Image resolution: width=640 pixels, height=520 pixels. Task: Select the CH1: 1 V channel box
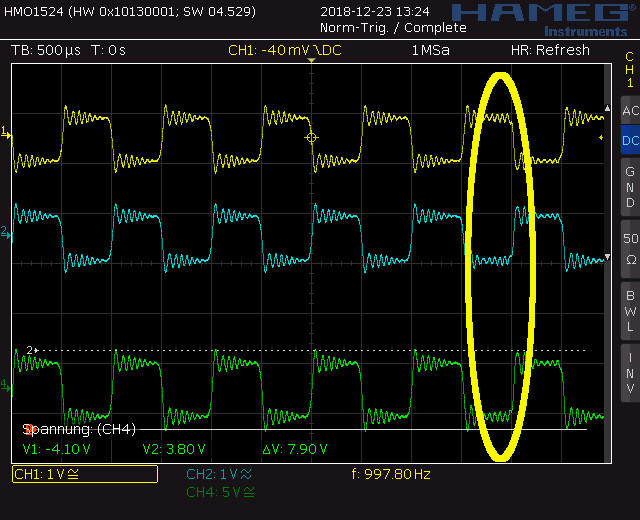85,474
